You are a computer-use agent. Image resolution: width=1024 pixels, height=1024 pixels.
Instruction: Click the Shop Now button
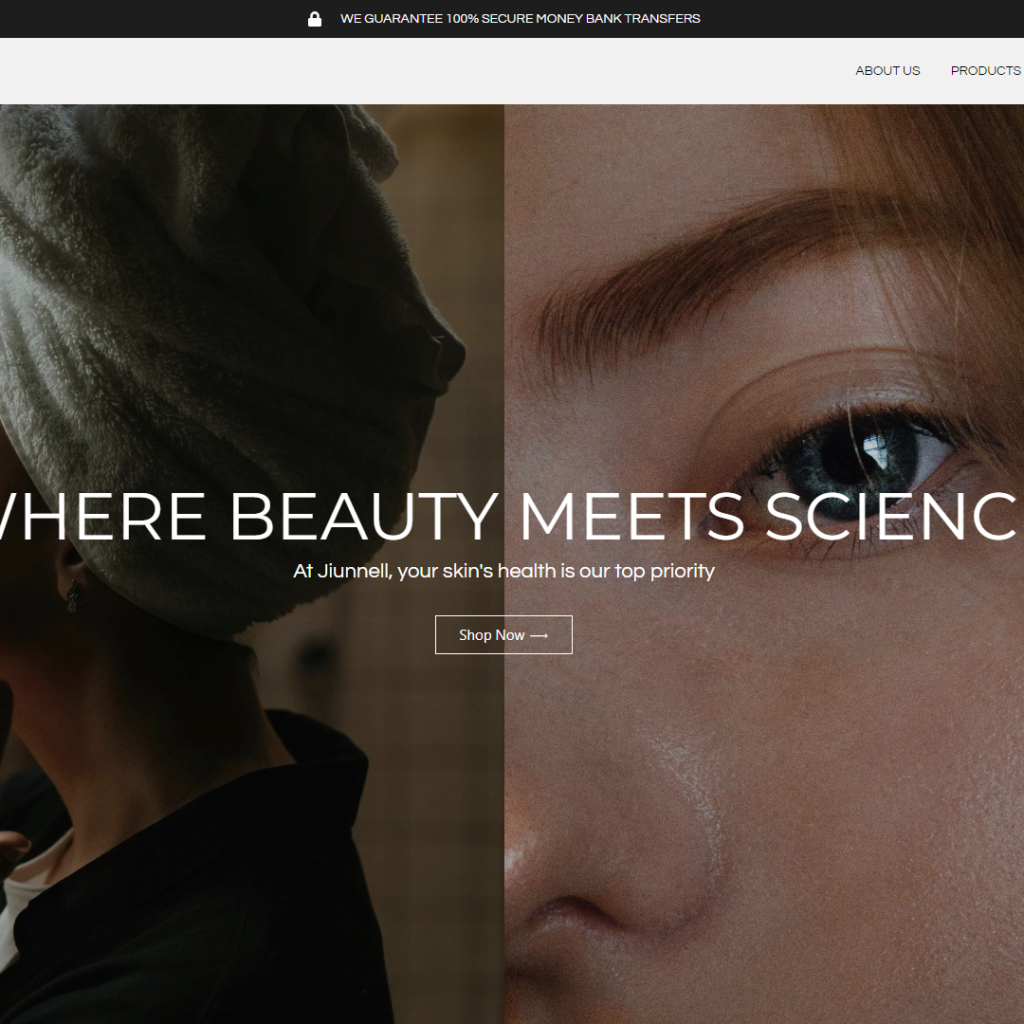(504, 635)
